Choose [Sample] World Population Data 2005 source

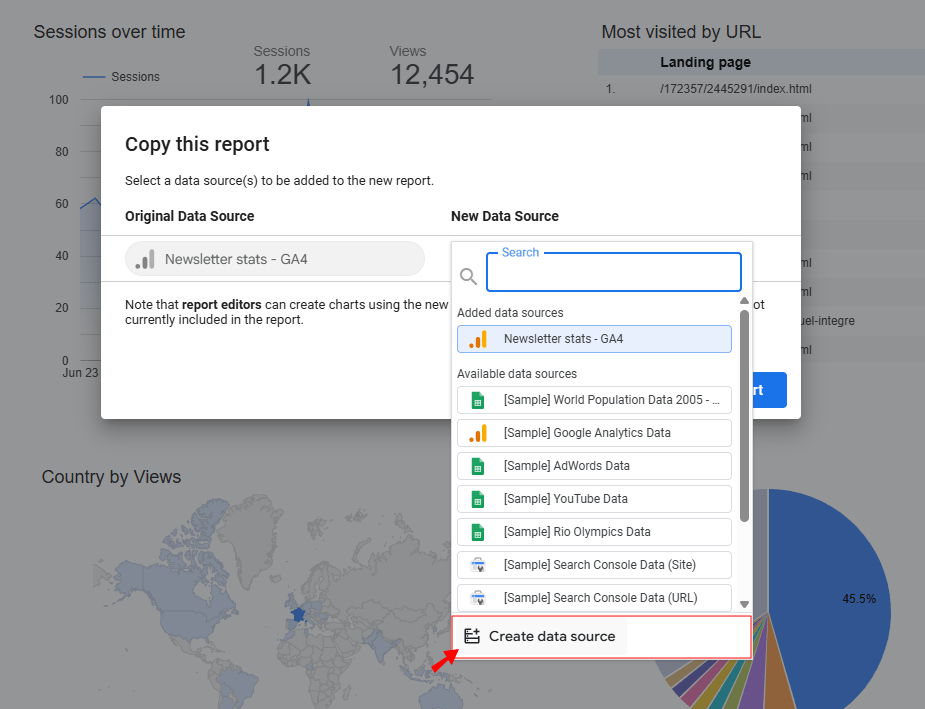594,400
